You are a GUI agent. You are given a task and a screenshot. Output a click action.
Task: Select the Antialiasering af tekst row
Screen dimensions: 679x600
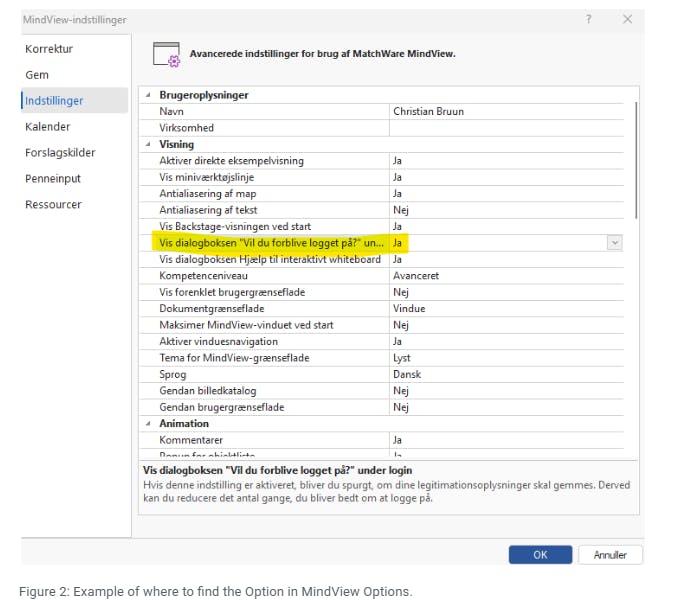pos(382,210)
